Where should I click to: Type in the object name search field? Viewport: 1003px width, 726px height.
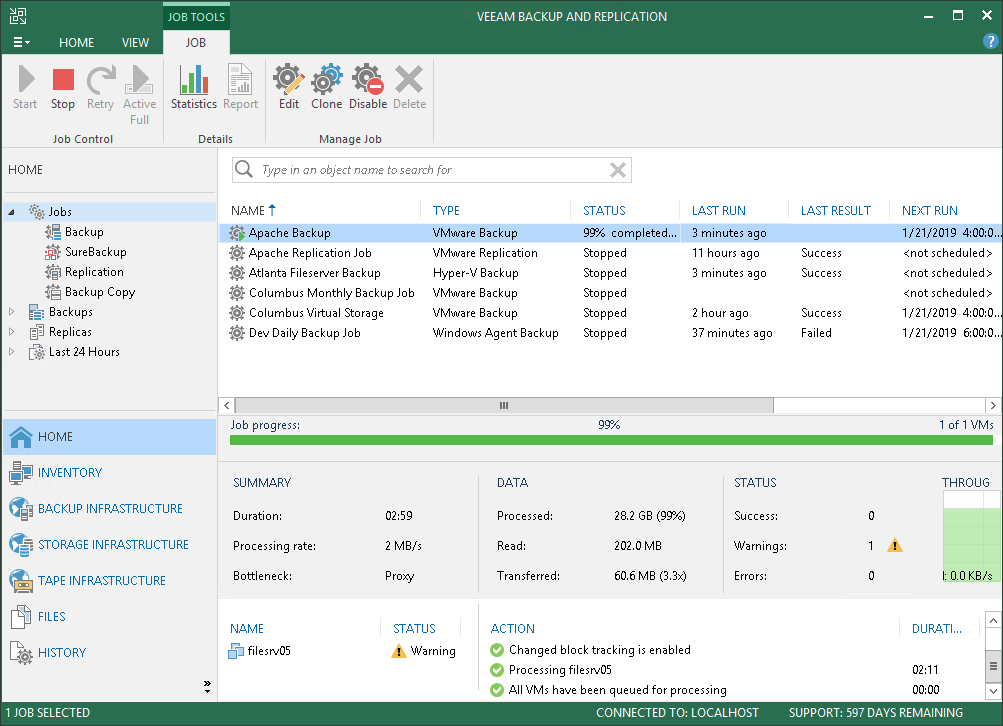(x=420, y=170)
